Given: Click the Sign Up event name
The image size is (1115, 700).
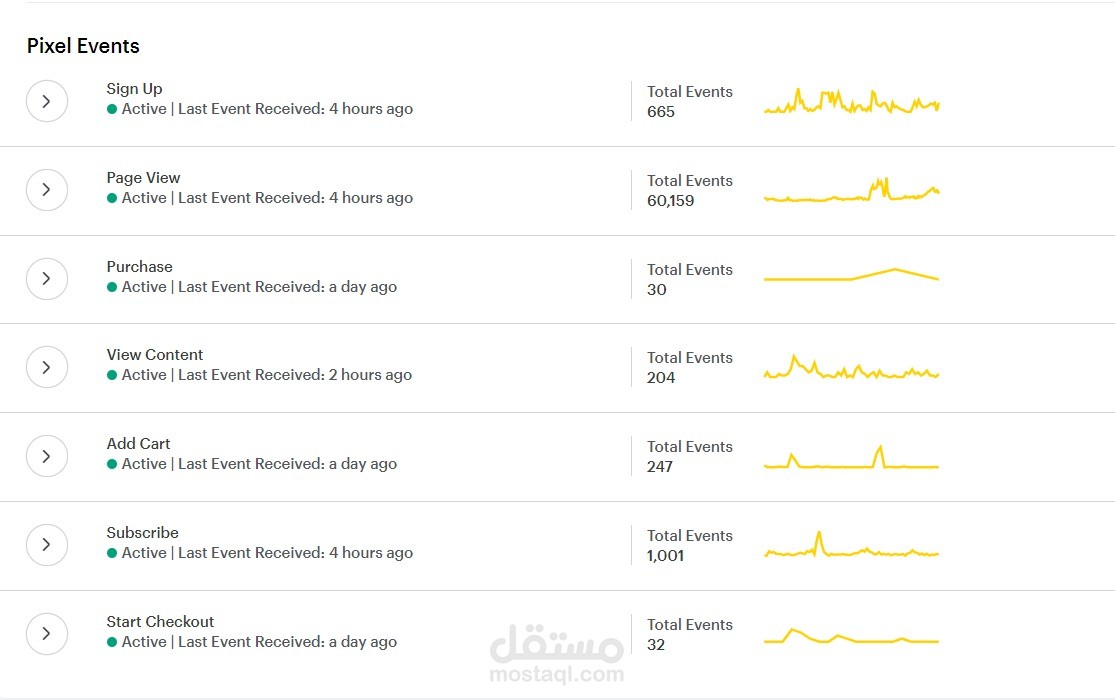Looking at the screenshot, I should click(134, 89).
